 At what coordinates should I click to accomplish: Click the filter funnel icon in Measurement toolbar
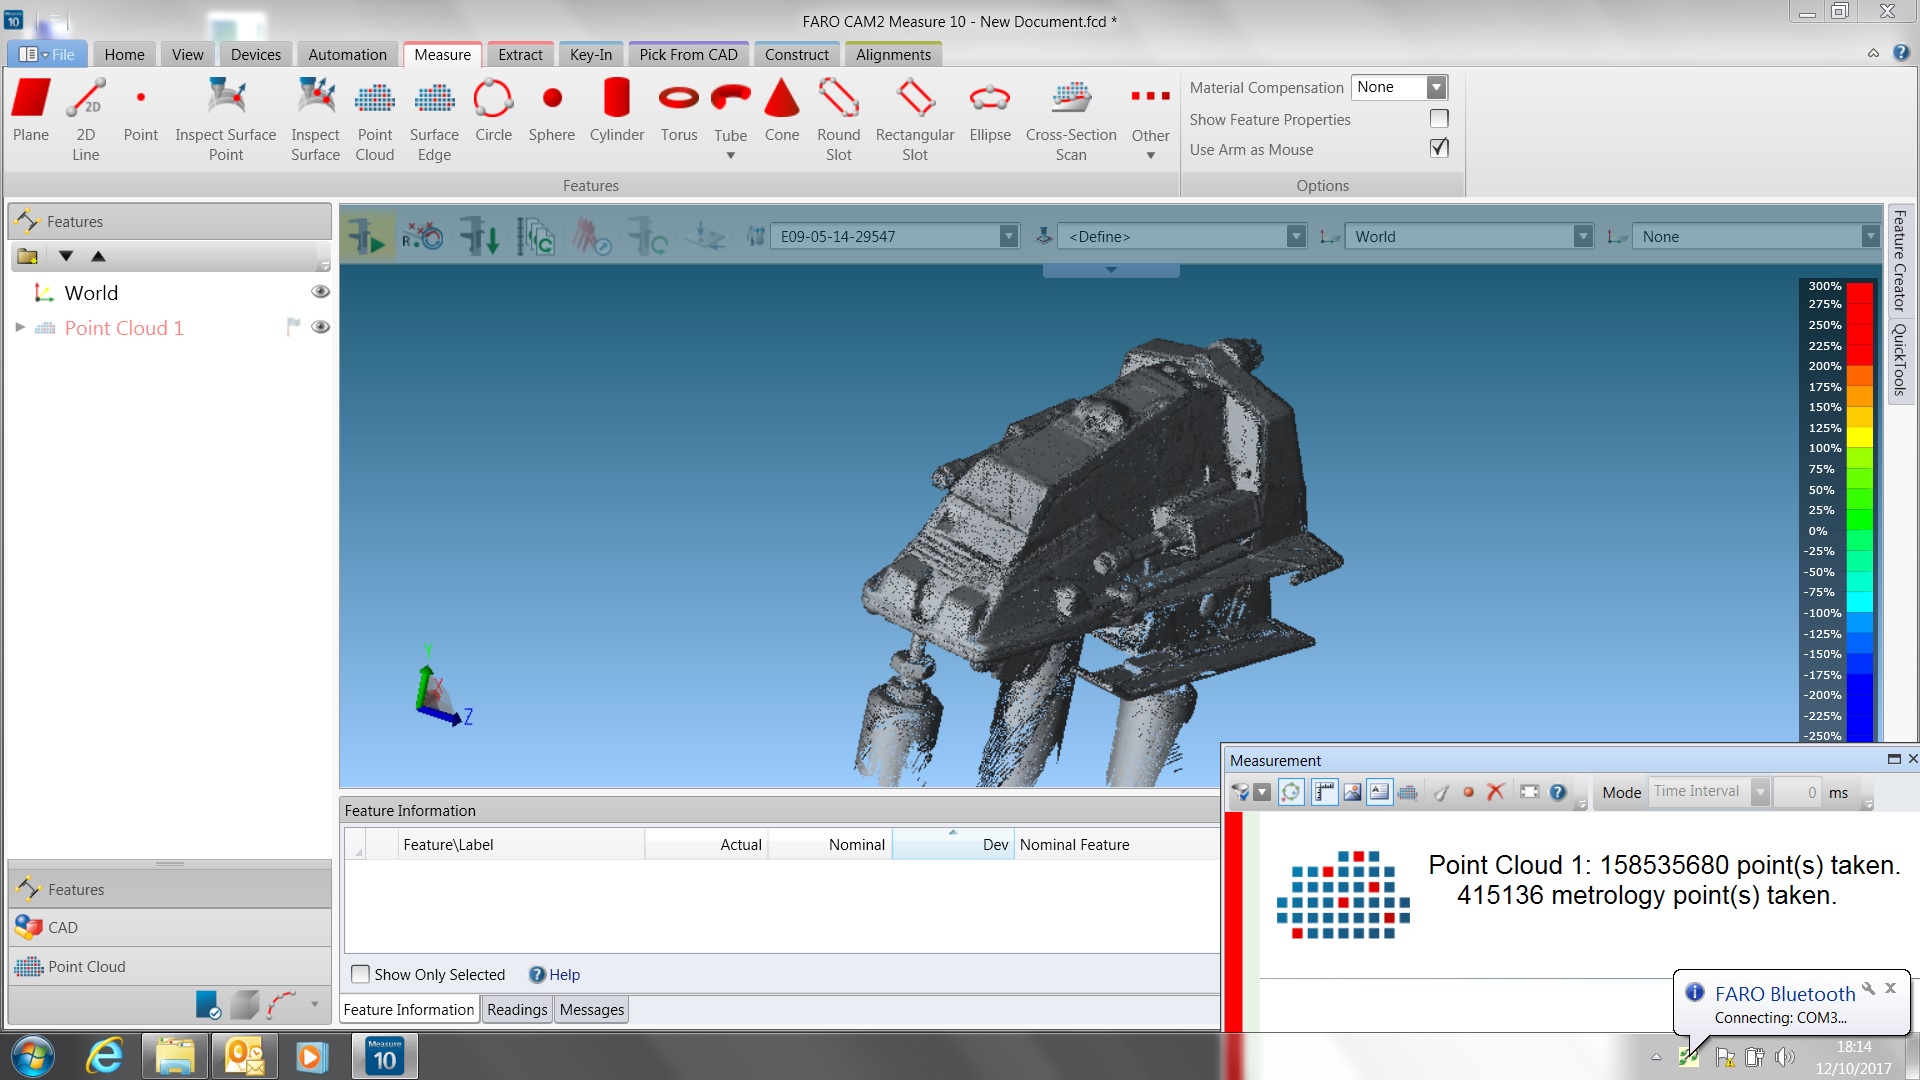click(x=1240, y=792)
